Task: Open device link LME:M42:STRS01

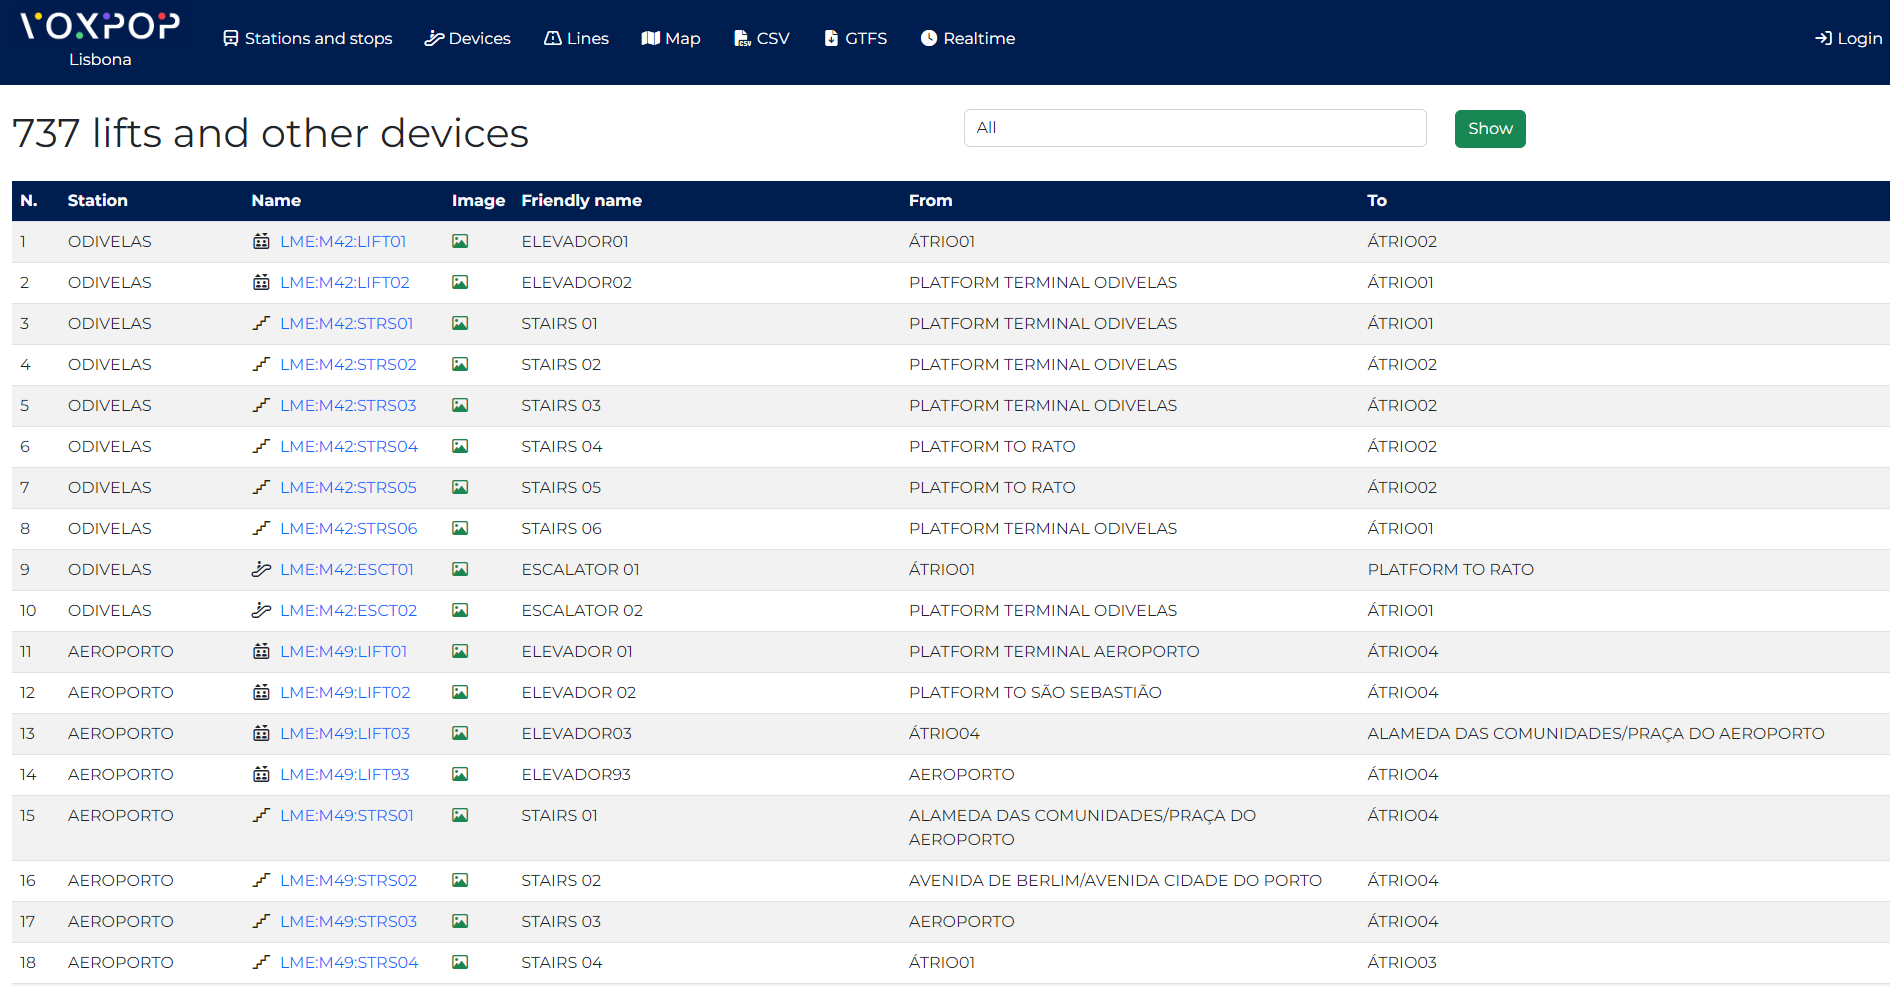Action: (346, 323)
